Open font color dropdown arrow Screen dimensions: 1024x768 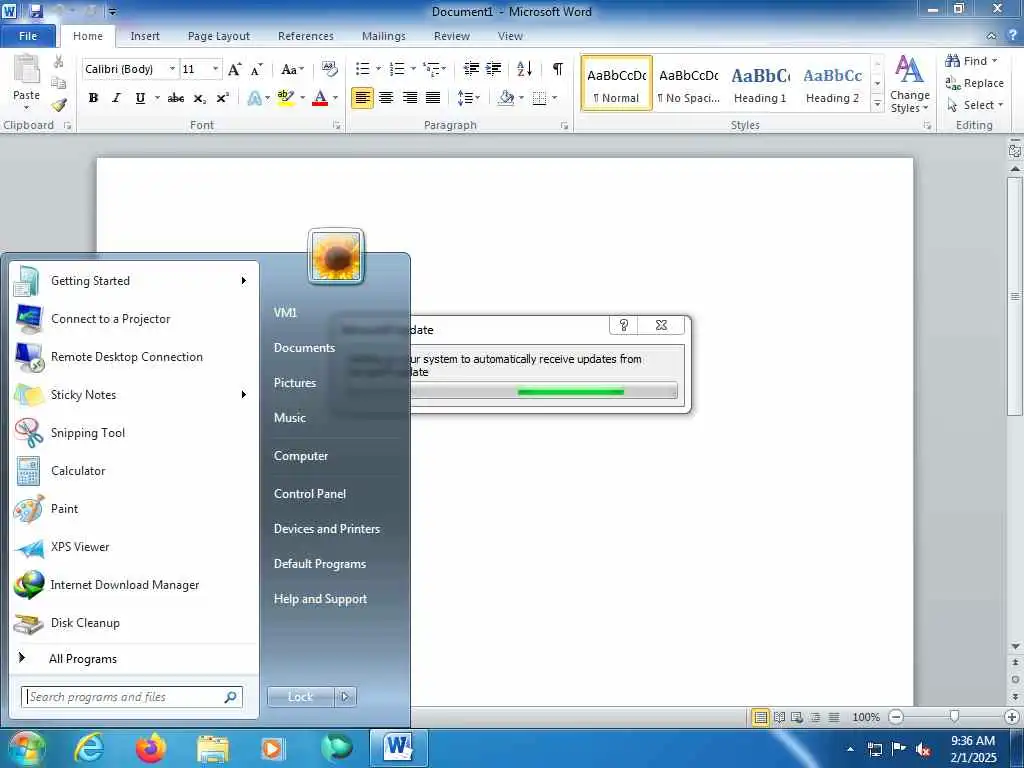click(336, 98)
